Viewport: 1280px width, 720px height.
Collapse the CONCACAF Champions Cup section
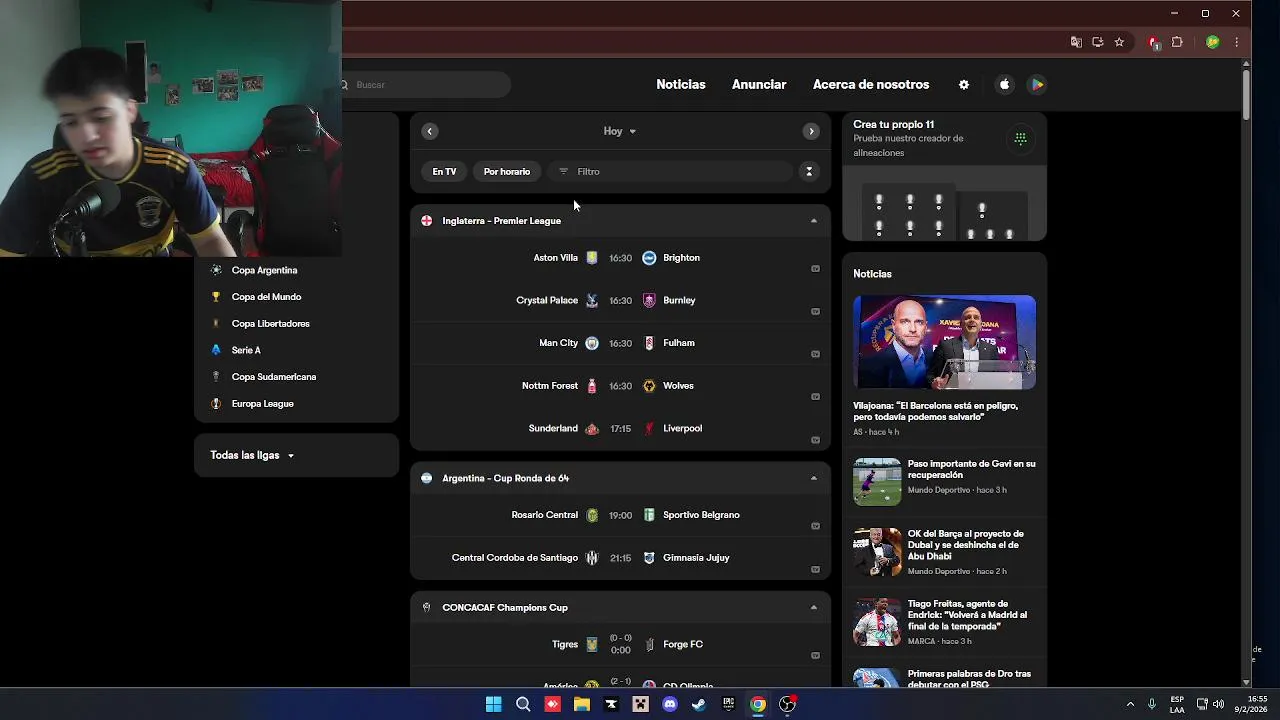[x=813, y=607]
